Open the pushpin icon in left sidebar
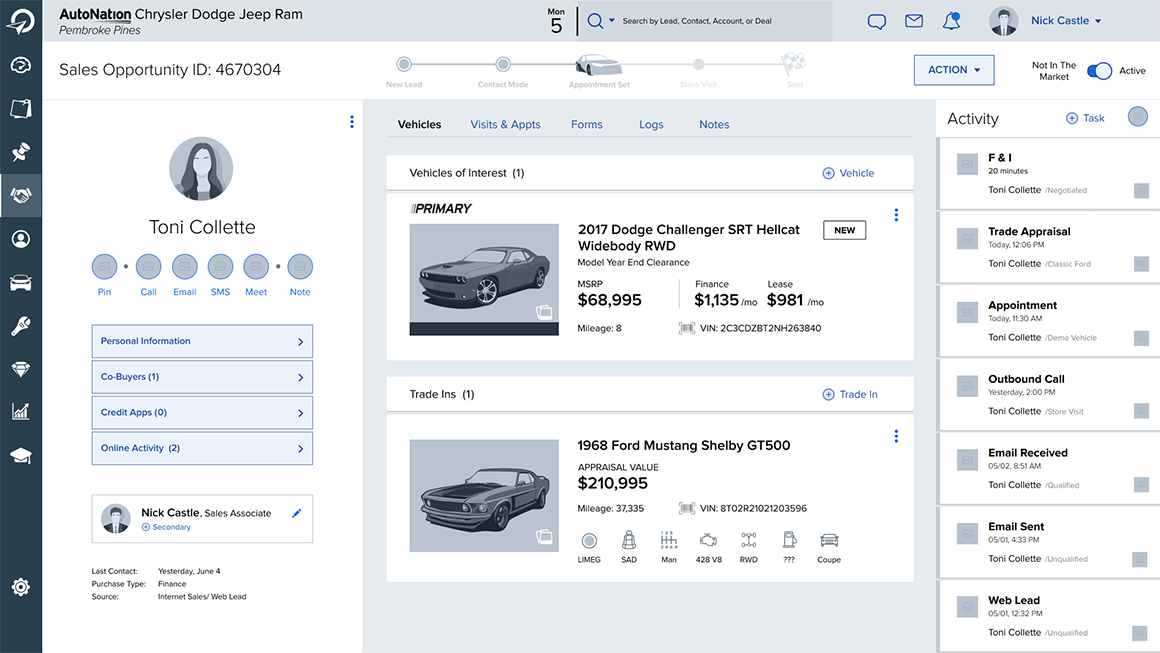The image size is (1160, 653). (x=21, y=152)
